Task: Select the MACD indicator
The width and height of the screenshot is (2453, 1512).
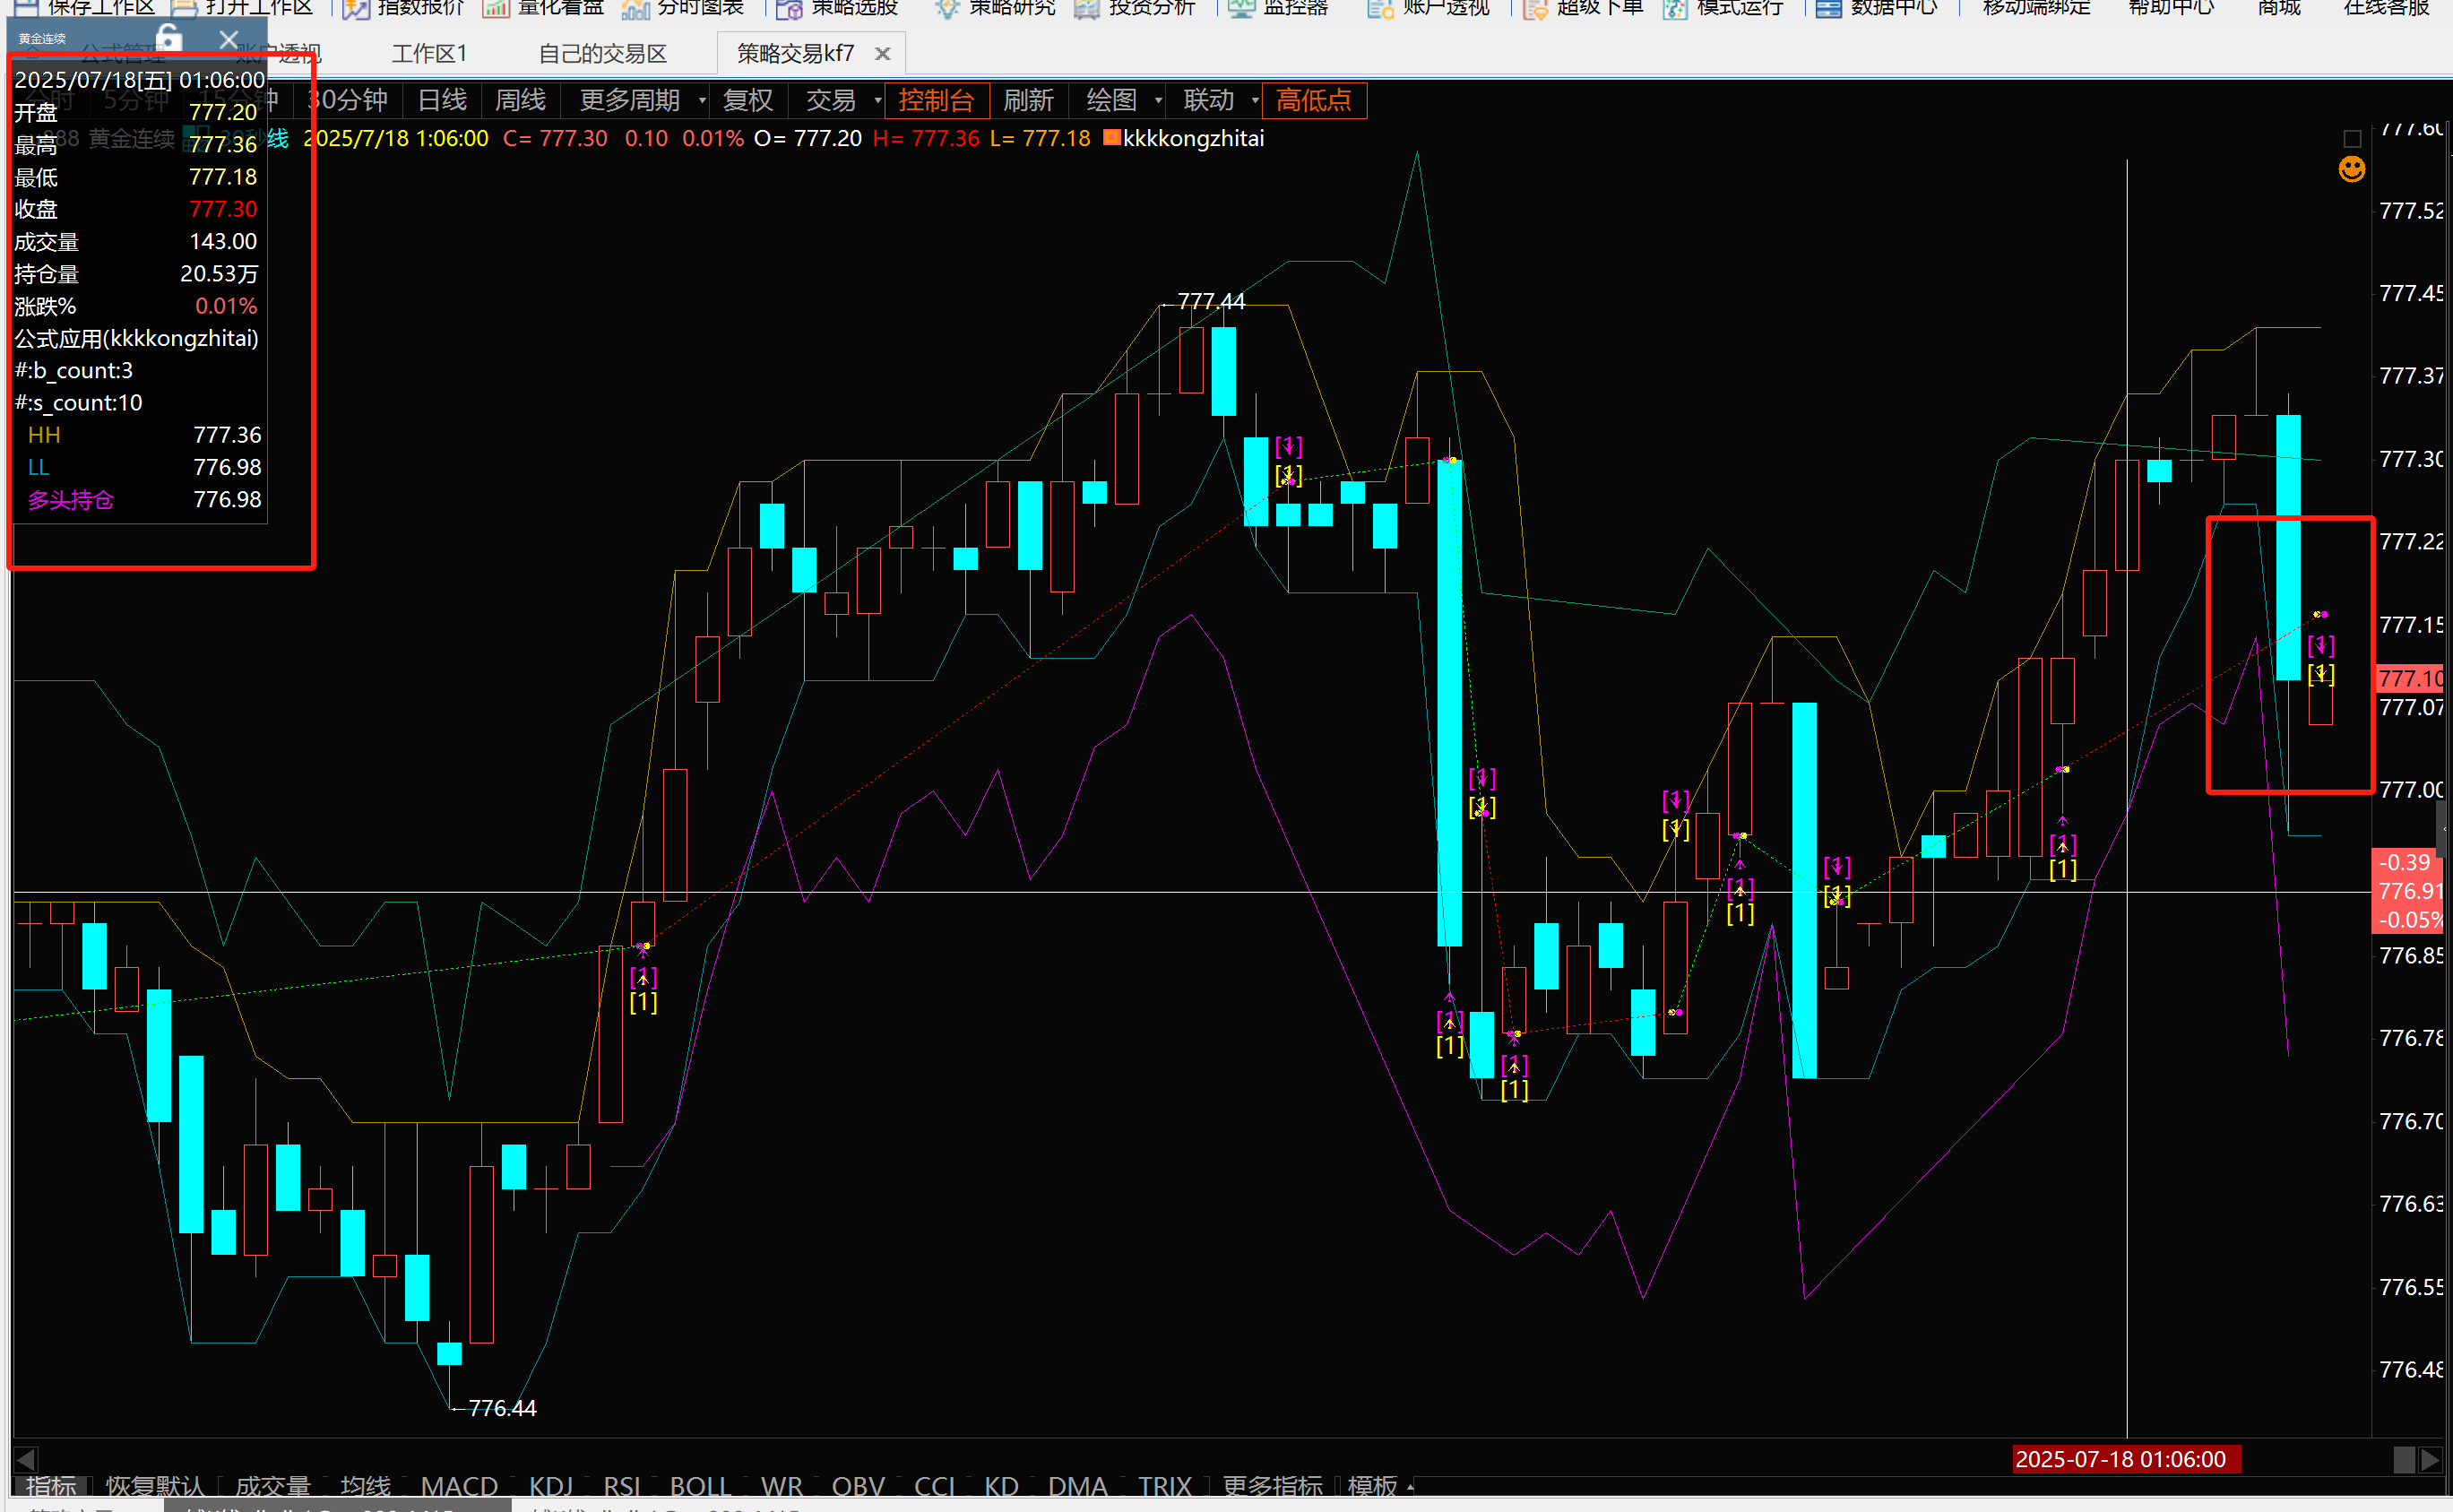Action: click(459, 1487)
